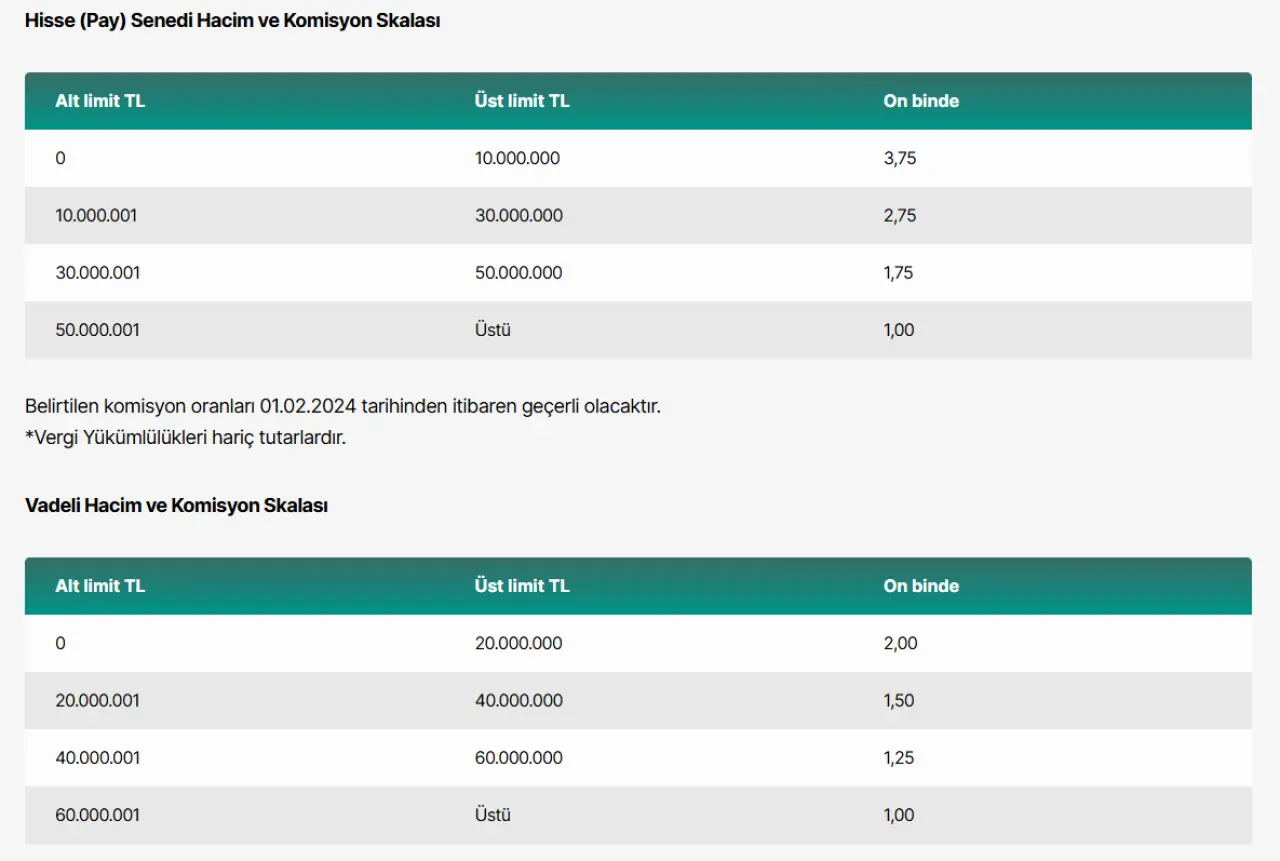Click the 3,75 commission rate cell
Screen dimensions: 1280x861
click(900, 158)
